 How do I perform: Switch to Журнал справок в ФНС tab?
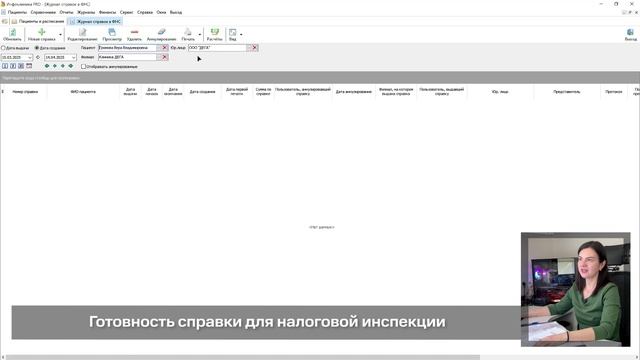tap(96, 21)
